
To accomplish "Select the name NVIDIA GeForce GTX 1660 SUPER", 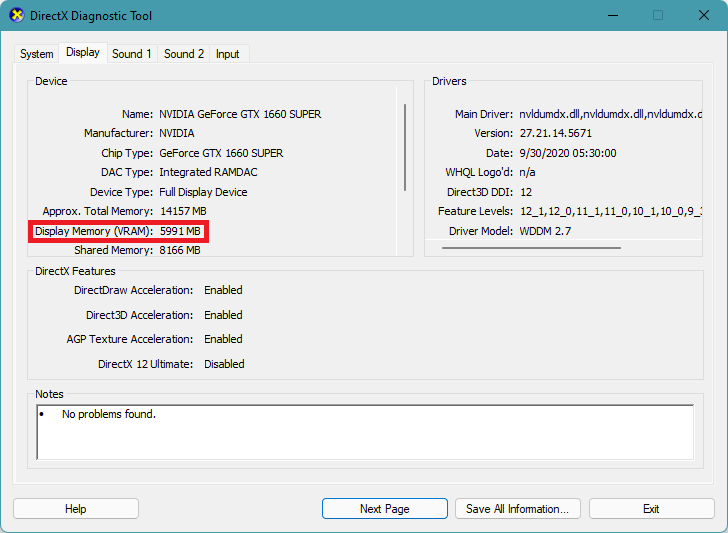I will pyautogui.click(x=240, y=114).
